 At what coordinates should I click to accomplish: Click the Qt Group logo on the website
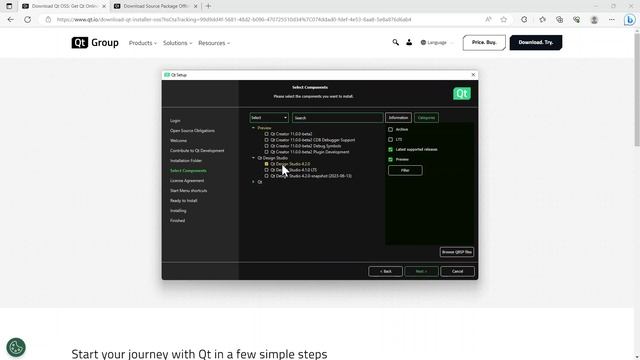95,42
